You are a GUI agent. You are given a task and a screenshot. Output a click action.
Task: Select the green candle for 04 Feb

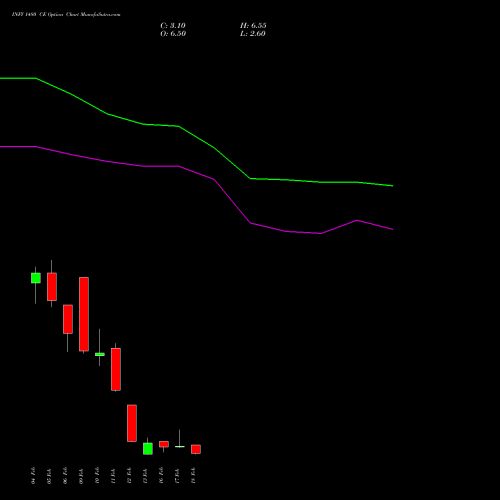36,278
